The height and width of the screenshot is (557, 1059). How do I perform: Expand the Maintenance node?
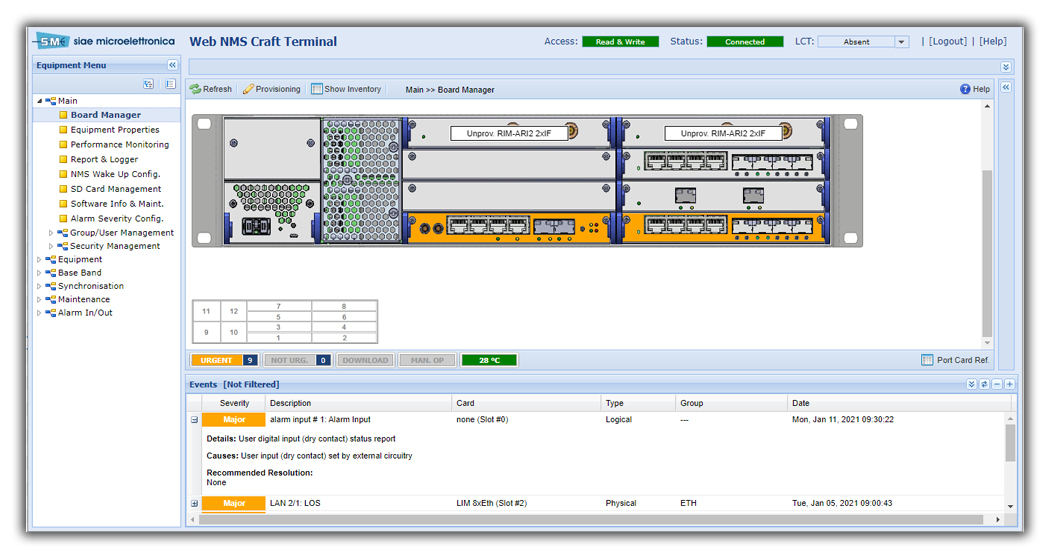click(39, 300)
